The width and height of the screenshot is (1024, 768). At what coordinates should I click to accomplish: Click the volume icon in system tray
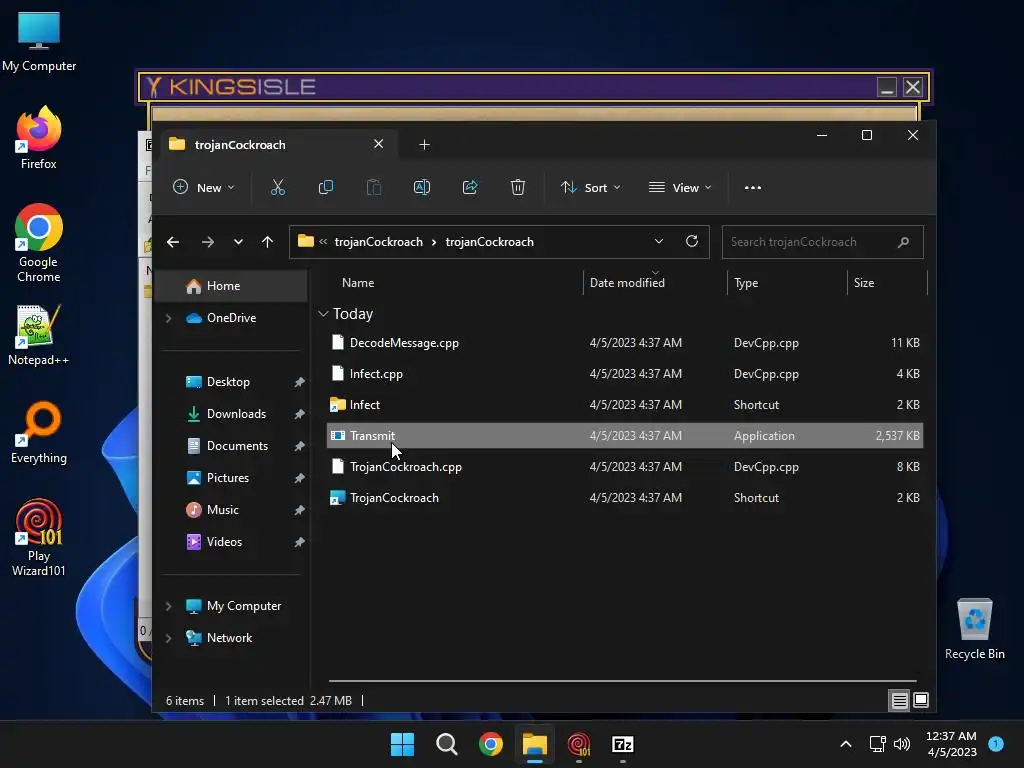902,744
